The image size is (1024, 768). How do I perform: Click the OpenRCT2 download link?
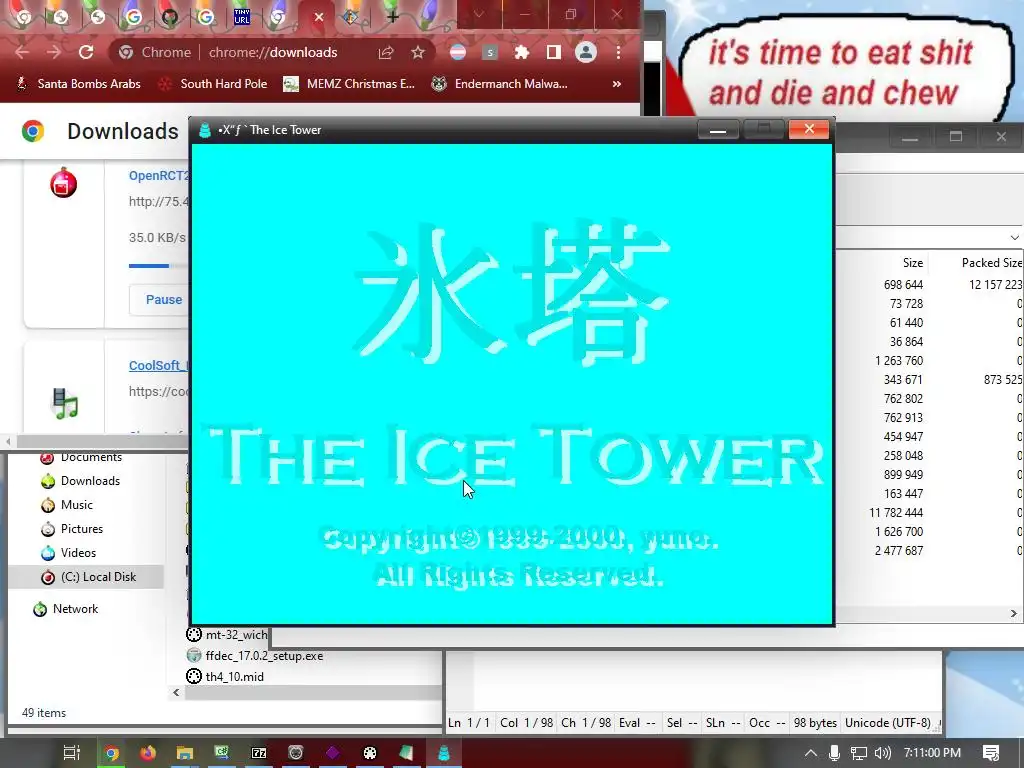pyautogui.click(x=159, y=176)
